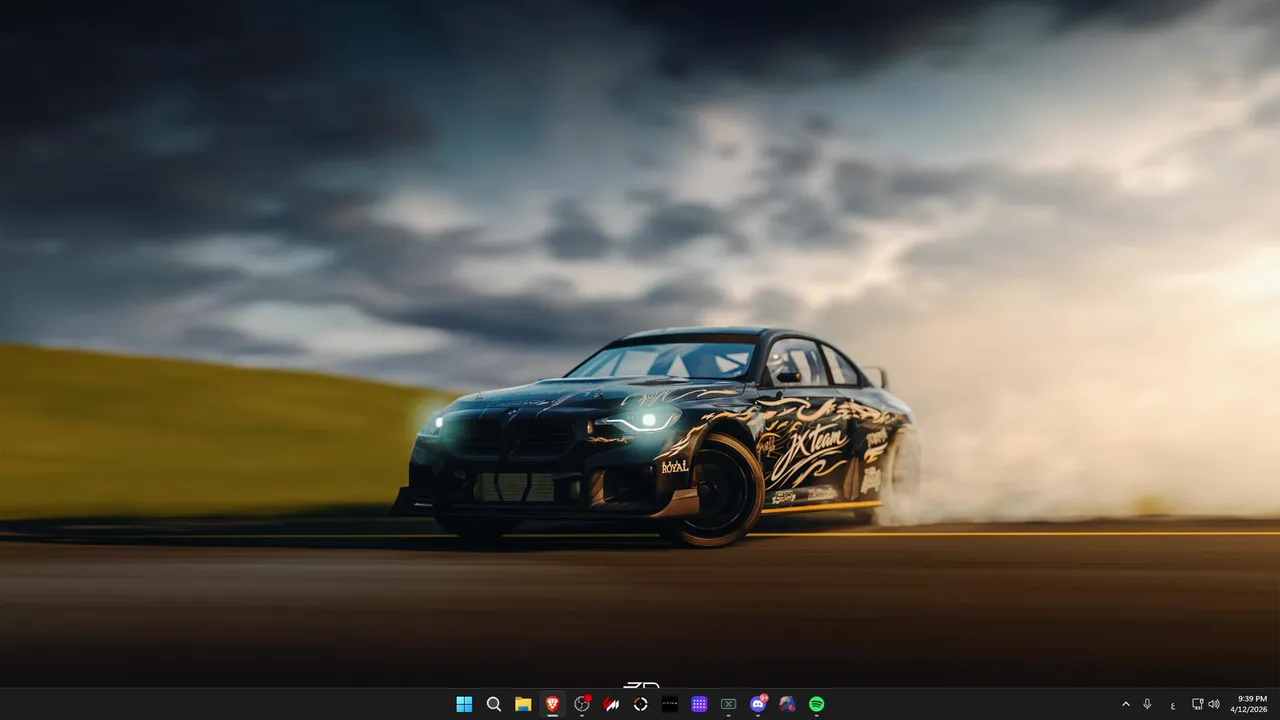Click the microphone tray icon

pyautogui.click(x=1147, y=704)
